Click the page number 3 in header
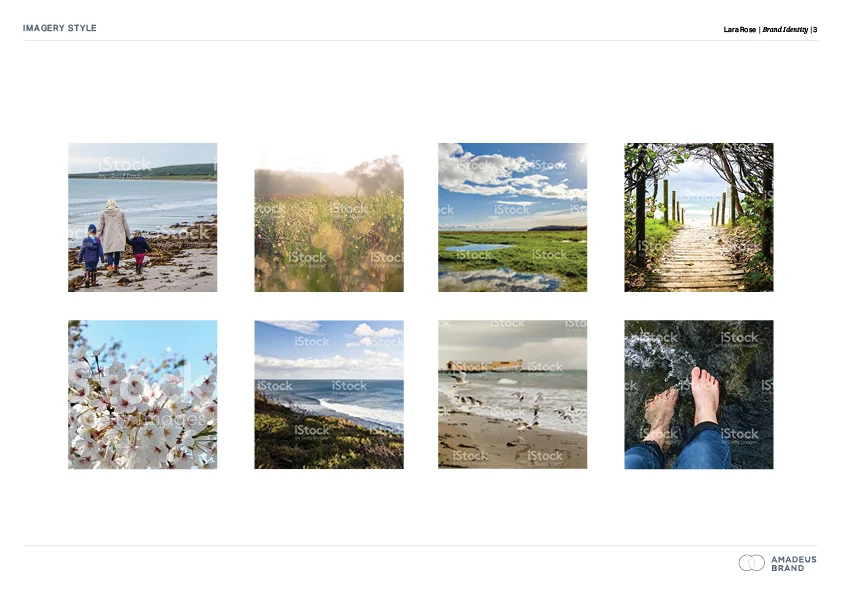Viewport: 842px width, 595px height. pos(815,30)
